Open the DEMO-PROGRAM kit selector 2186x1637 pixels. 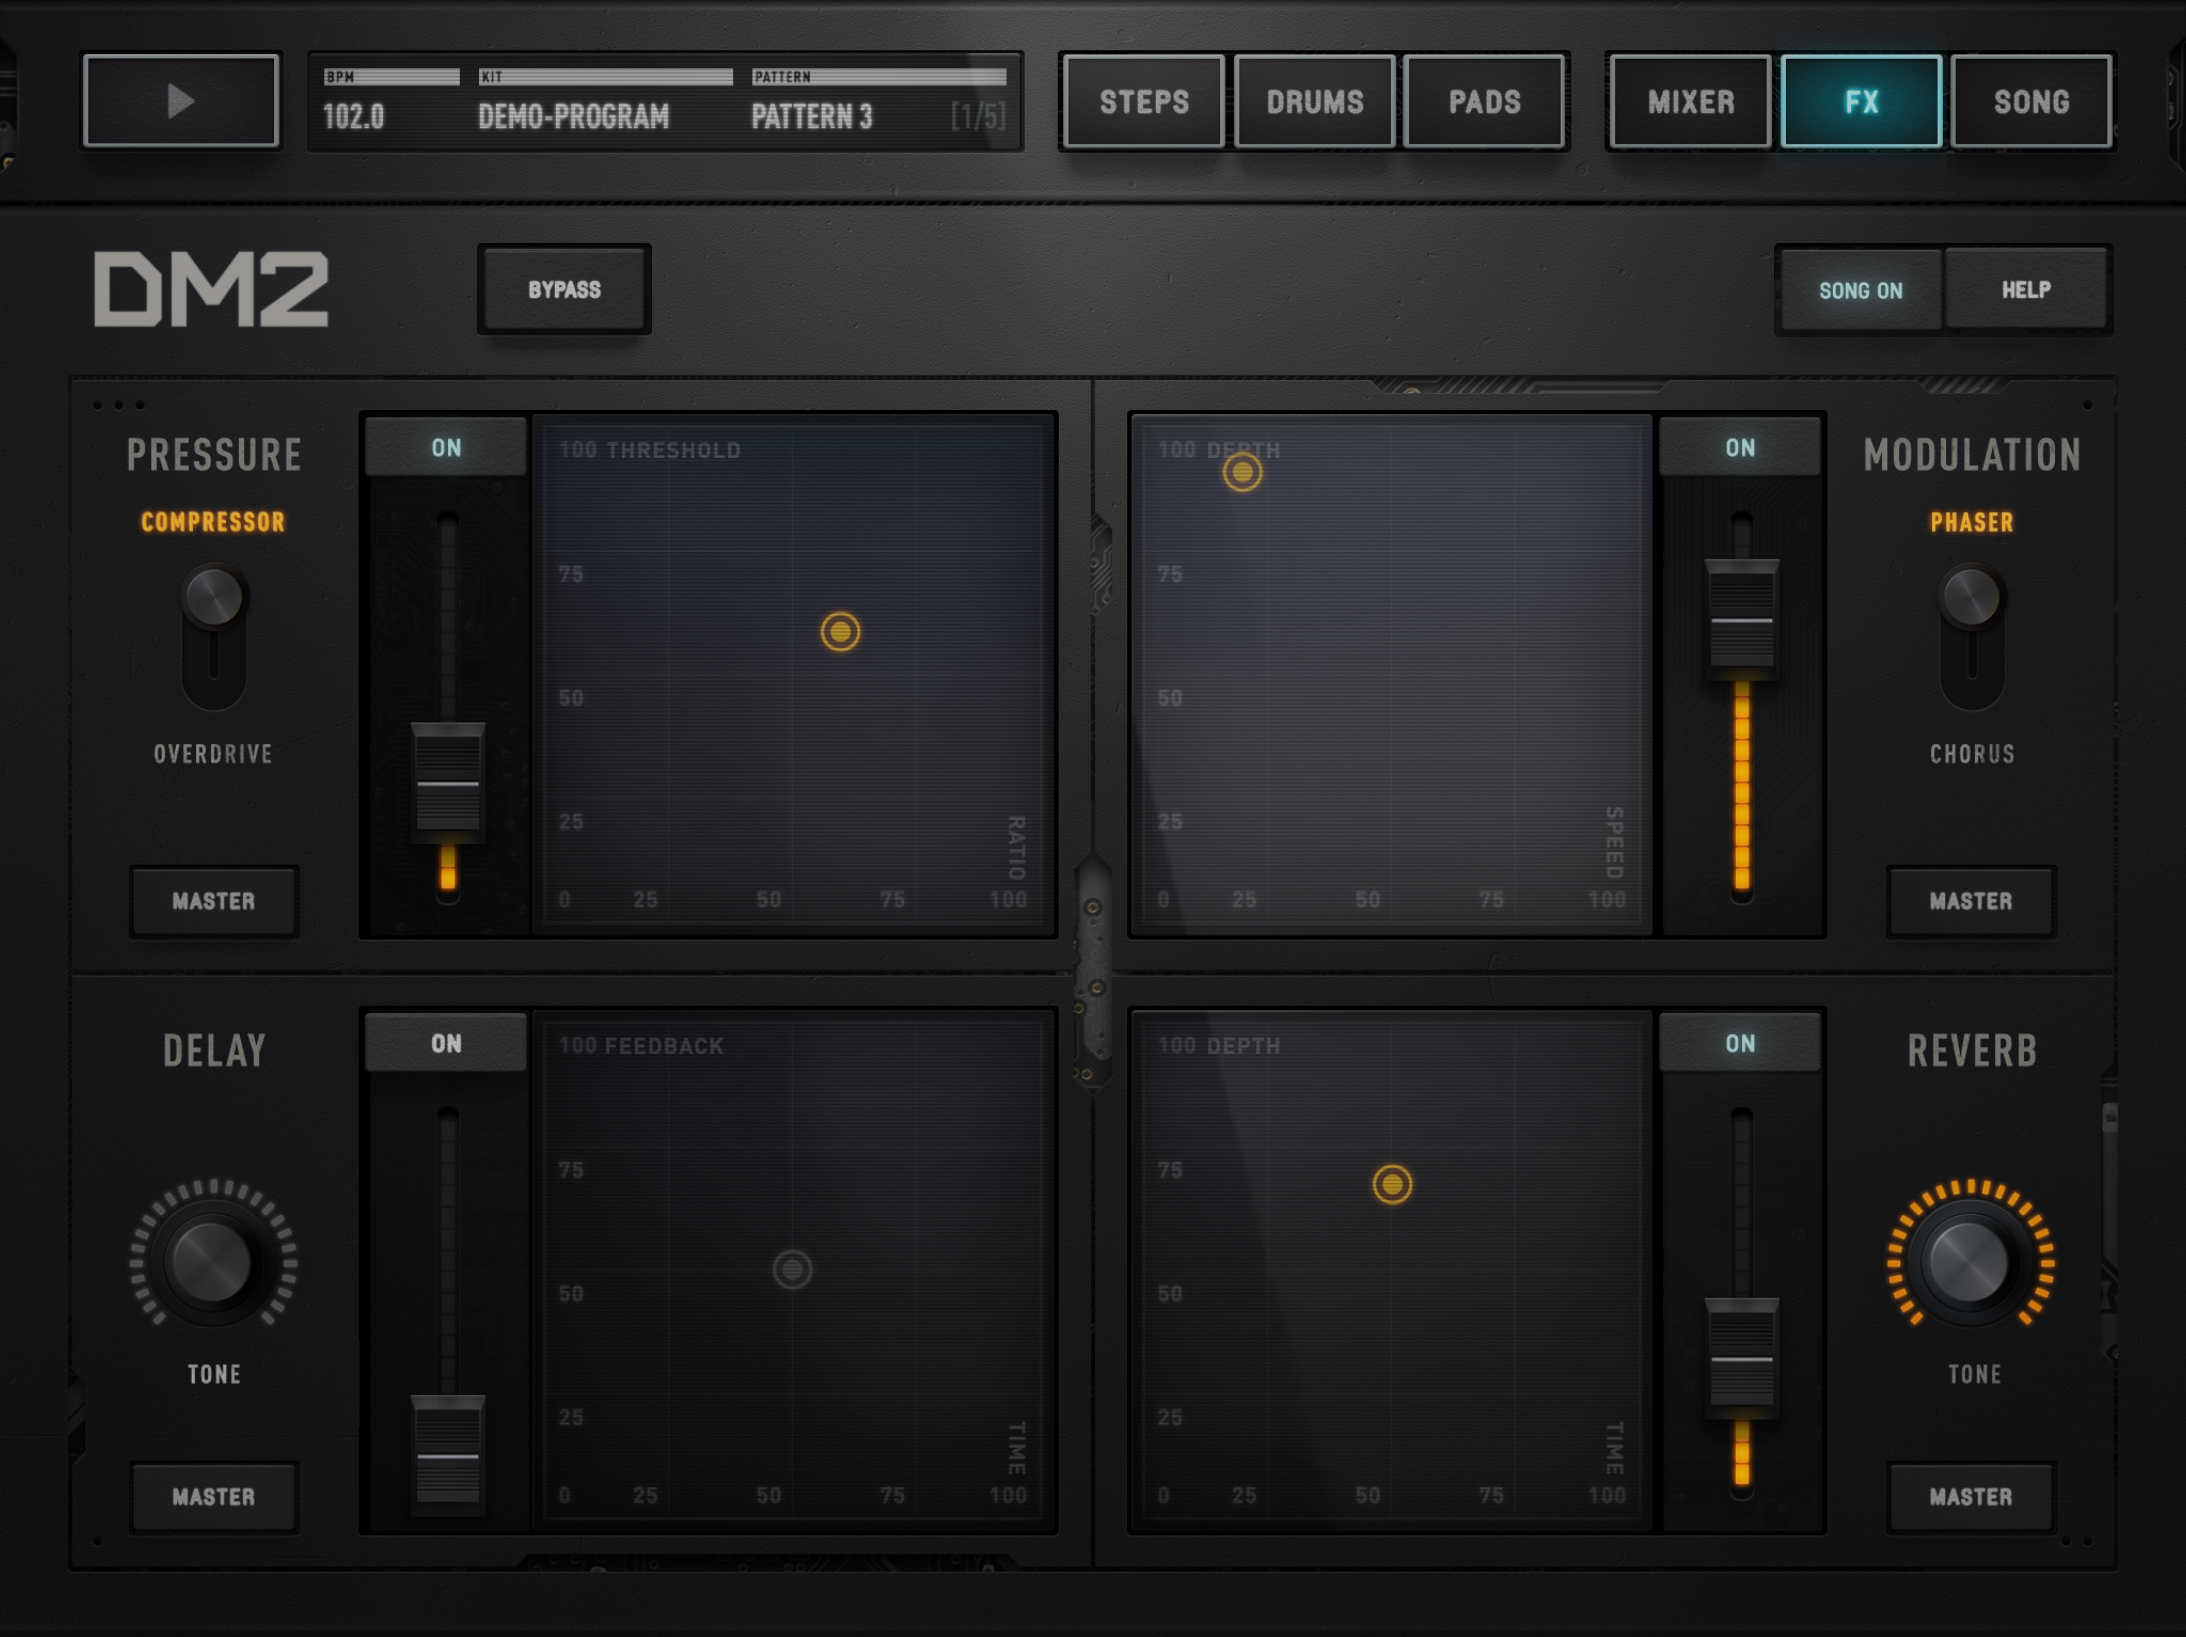(x=573, y=117)
